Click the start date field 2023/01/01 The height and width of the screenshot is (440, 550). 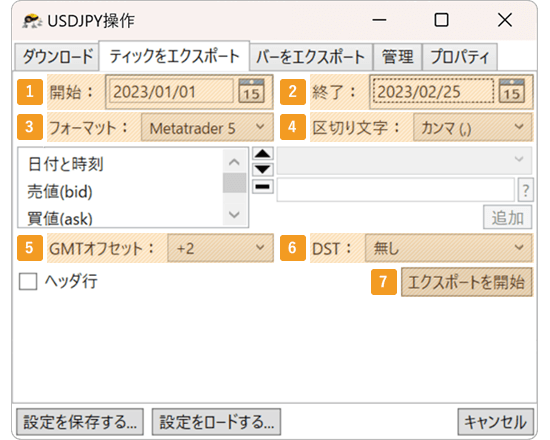(x=172, y=92)
